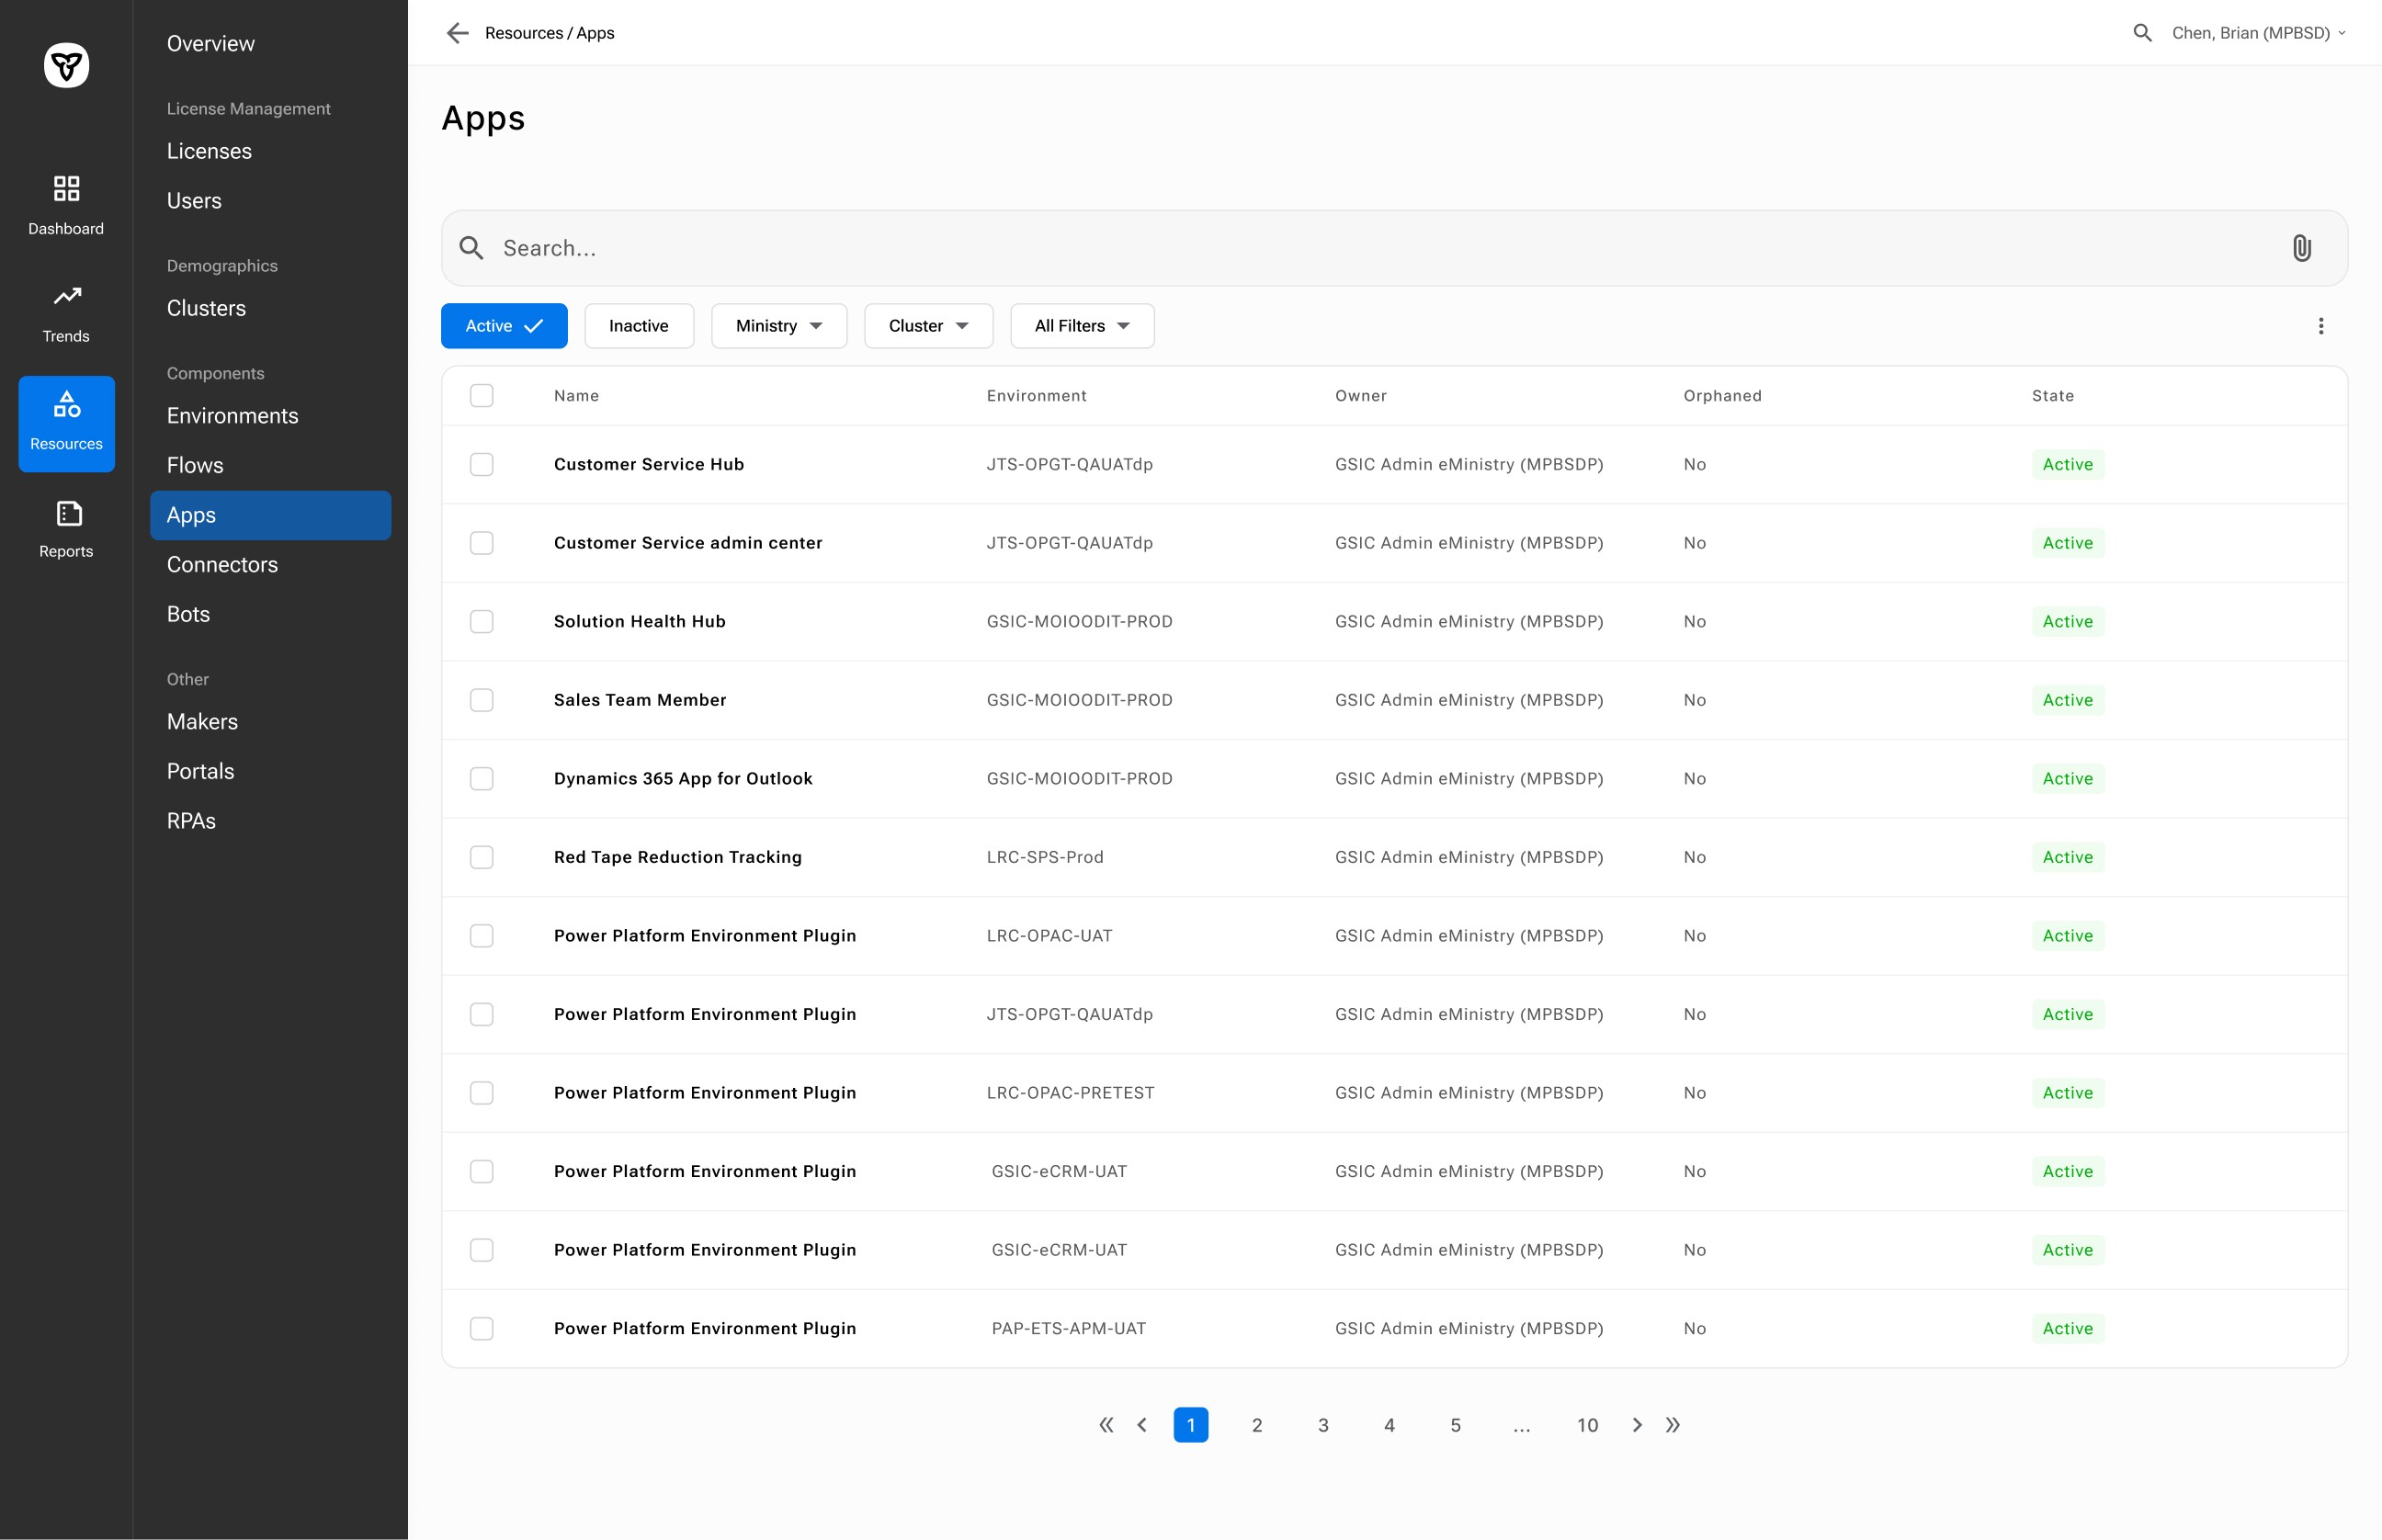Toggle the Active filter chip
2382x1540 pixels.
[x=504, y=326]
